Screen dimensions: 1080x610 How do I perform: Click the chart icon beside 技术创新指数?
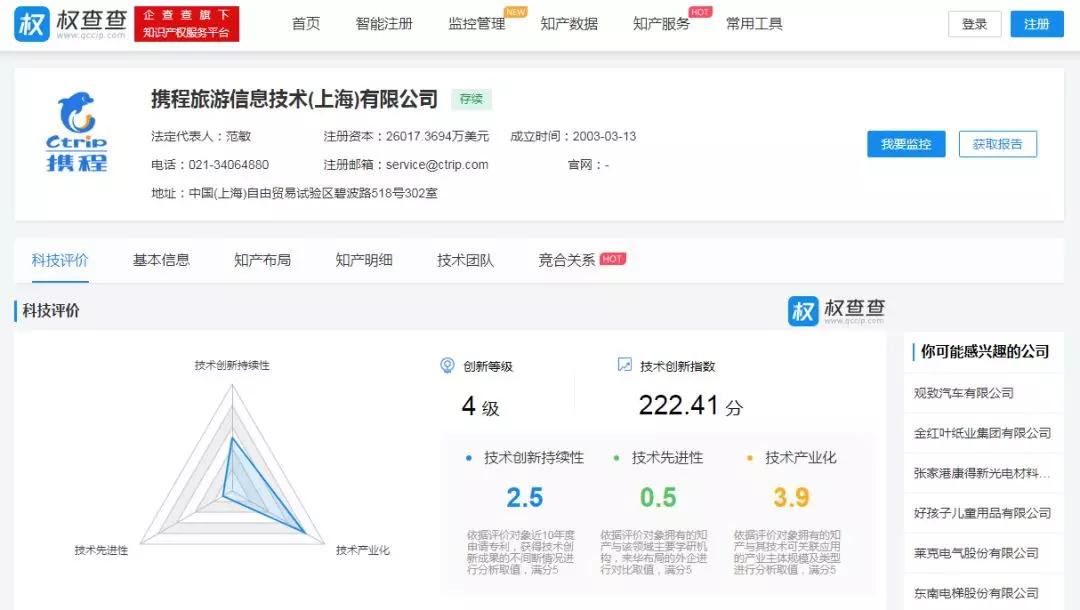click(625, 367)
